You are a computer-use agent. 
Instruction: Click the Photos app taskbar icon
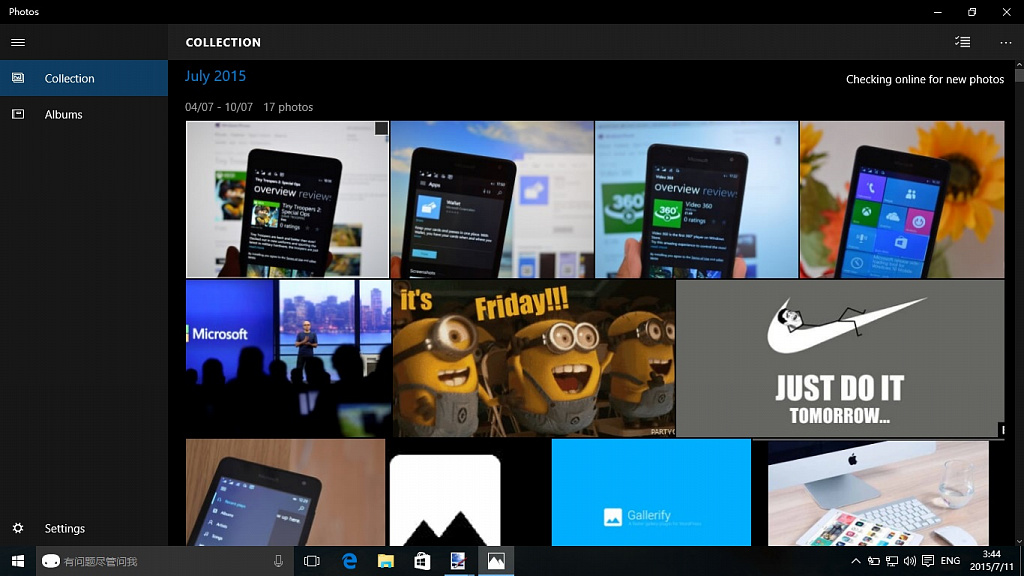496,561
